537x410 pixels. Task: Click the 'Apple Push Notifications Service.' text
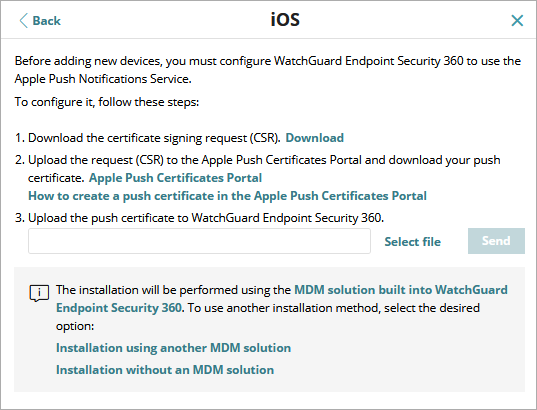coord(103,79)
